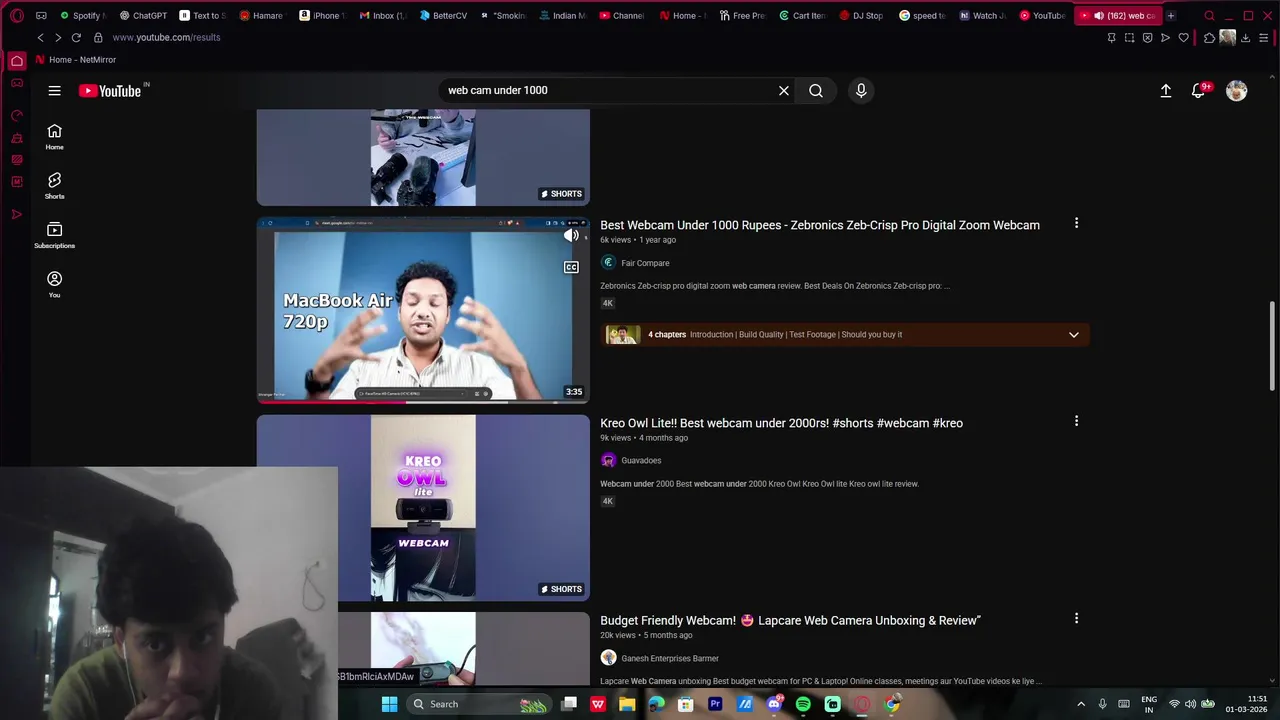Mute the Zebronics video preview

click(x=571, y=236)
